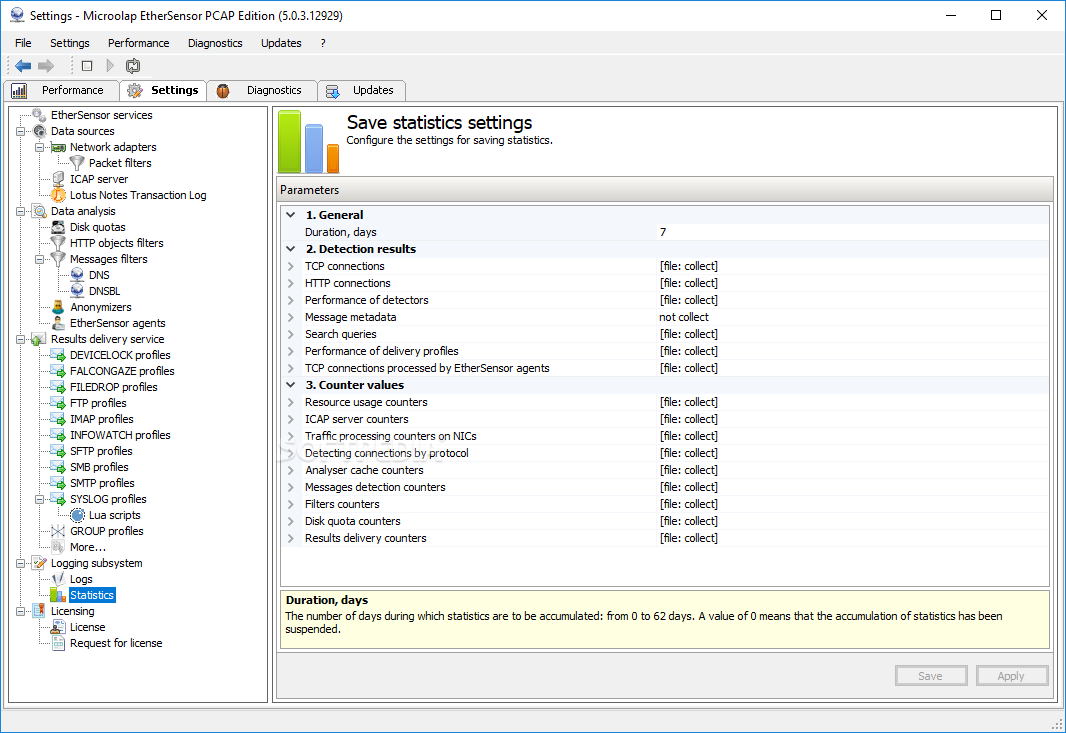Open the Diagnostics menu in menu bar
The width and height of the screenshot is (1066, 733).
coord(215,43)
